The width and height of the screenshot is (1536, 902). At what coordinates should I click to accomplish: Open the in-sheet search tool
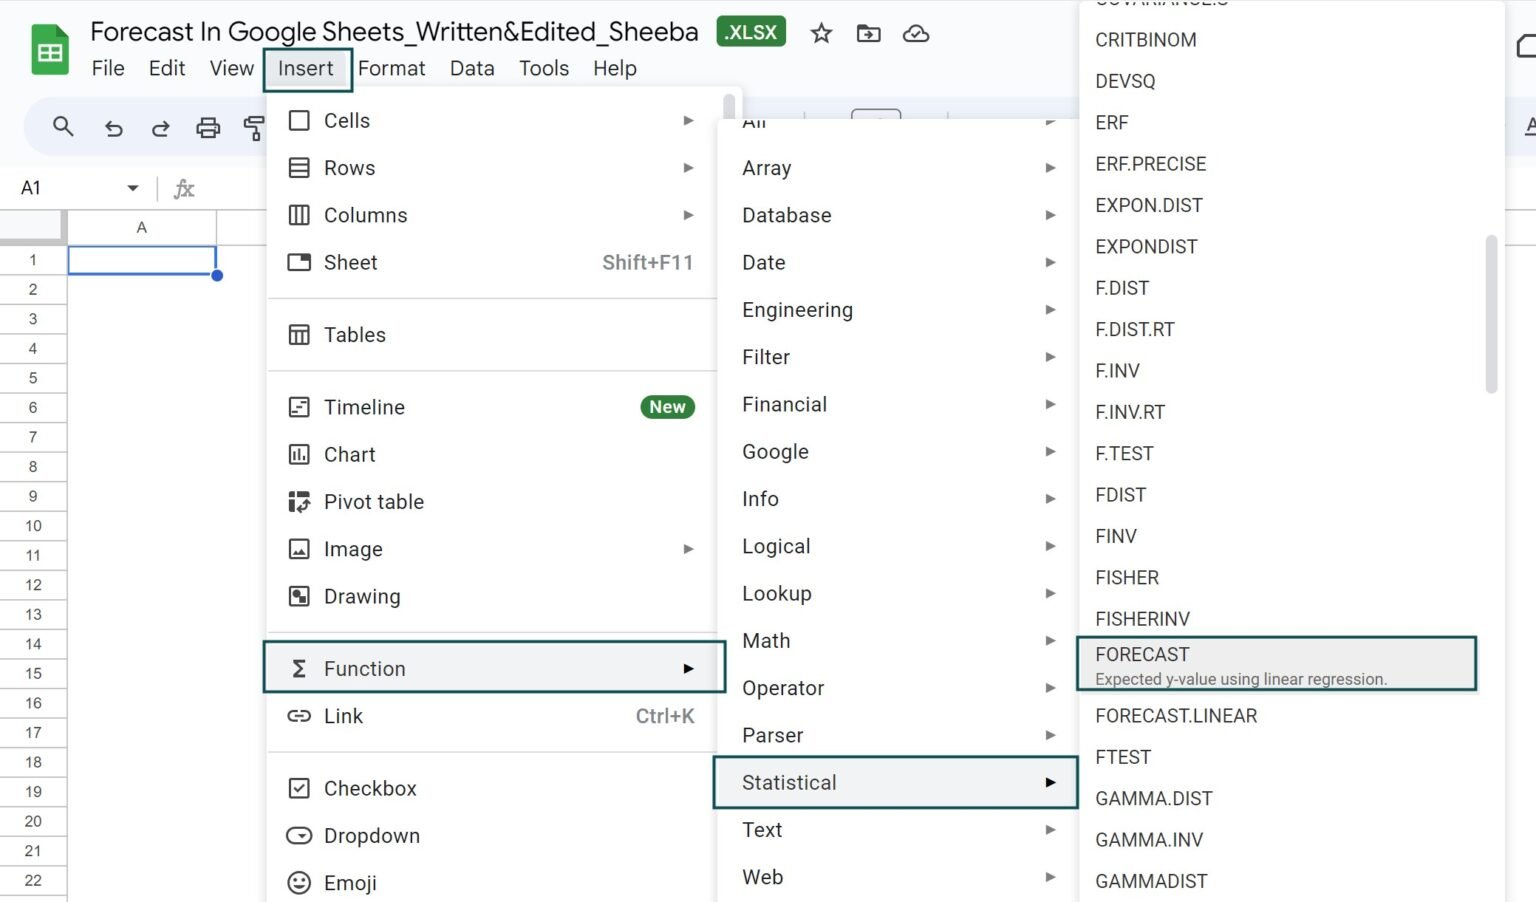click(63, 128)
